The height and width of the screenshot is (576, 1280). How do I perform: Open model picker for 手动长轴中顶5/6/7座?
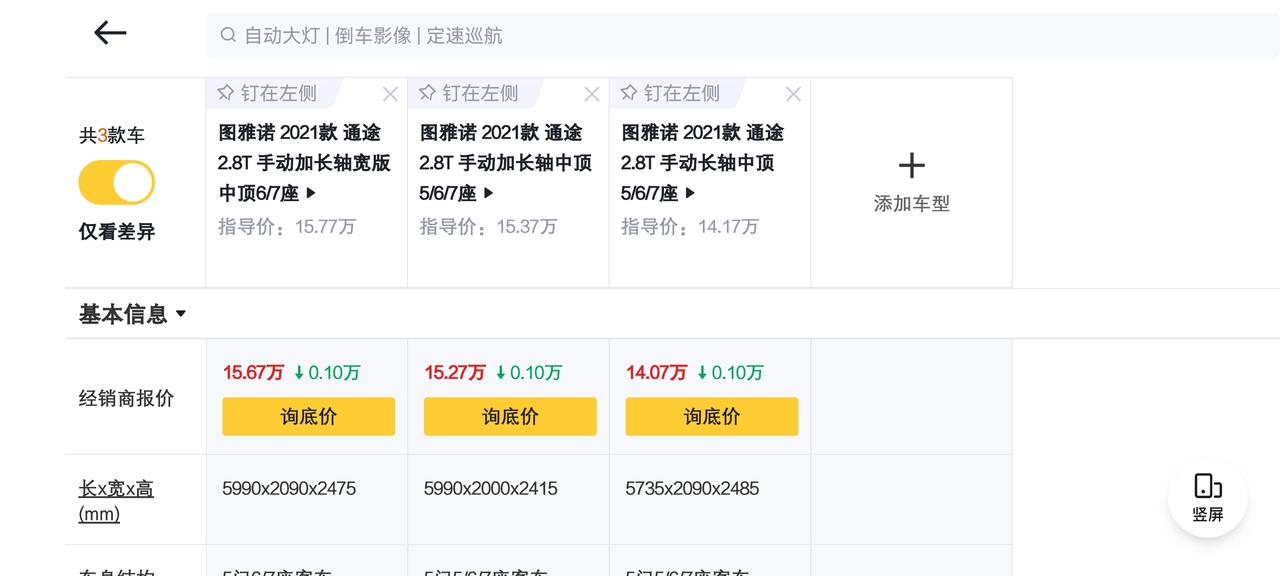[702, 162]
